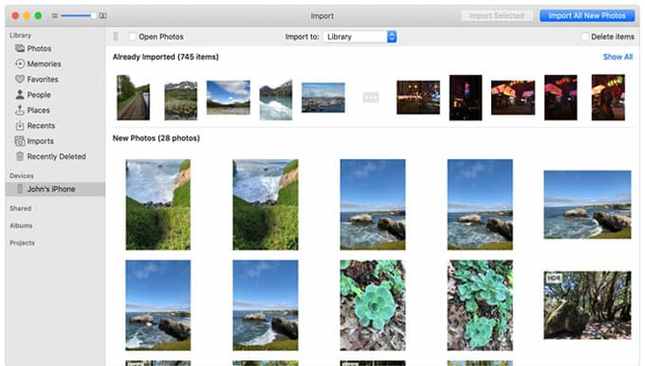Click the iPhone device icon beside John's iPhone
Viewport: 645px width, 366px height.
point(20,189)
